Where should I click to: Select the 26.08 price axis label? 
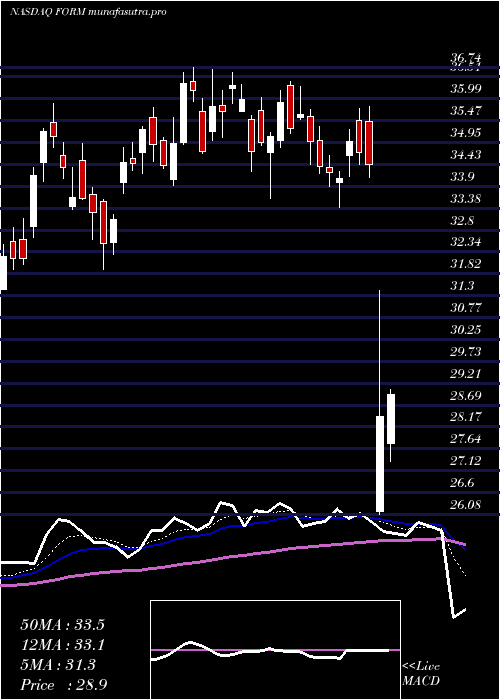point(466,505)
